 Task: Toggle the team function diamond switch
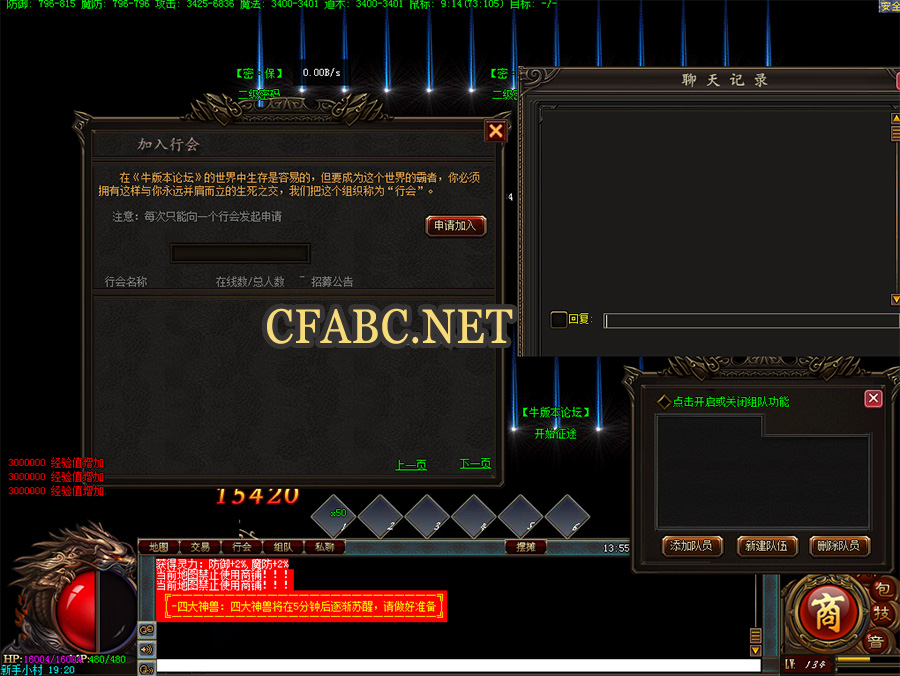(x=664, y=402)
